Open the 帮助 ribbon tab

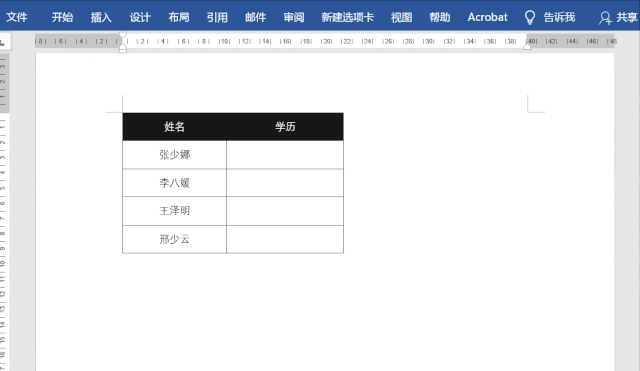pyautogui.click(x=440, y=17)
